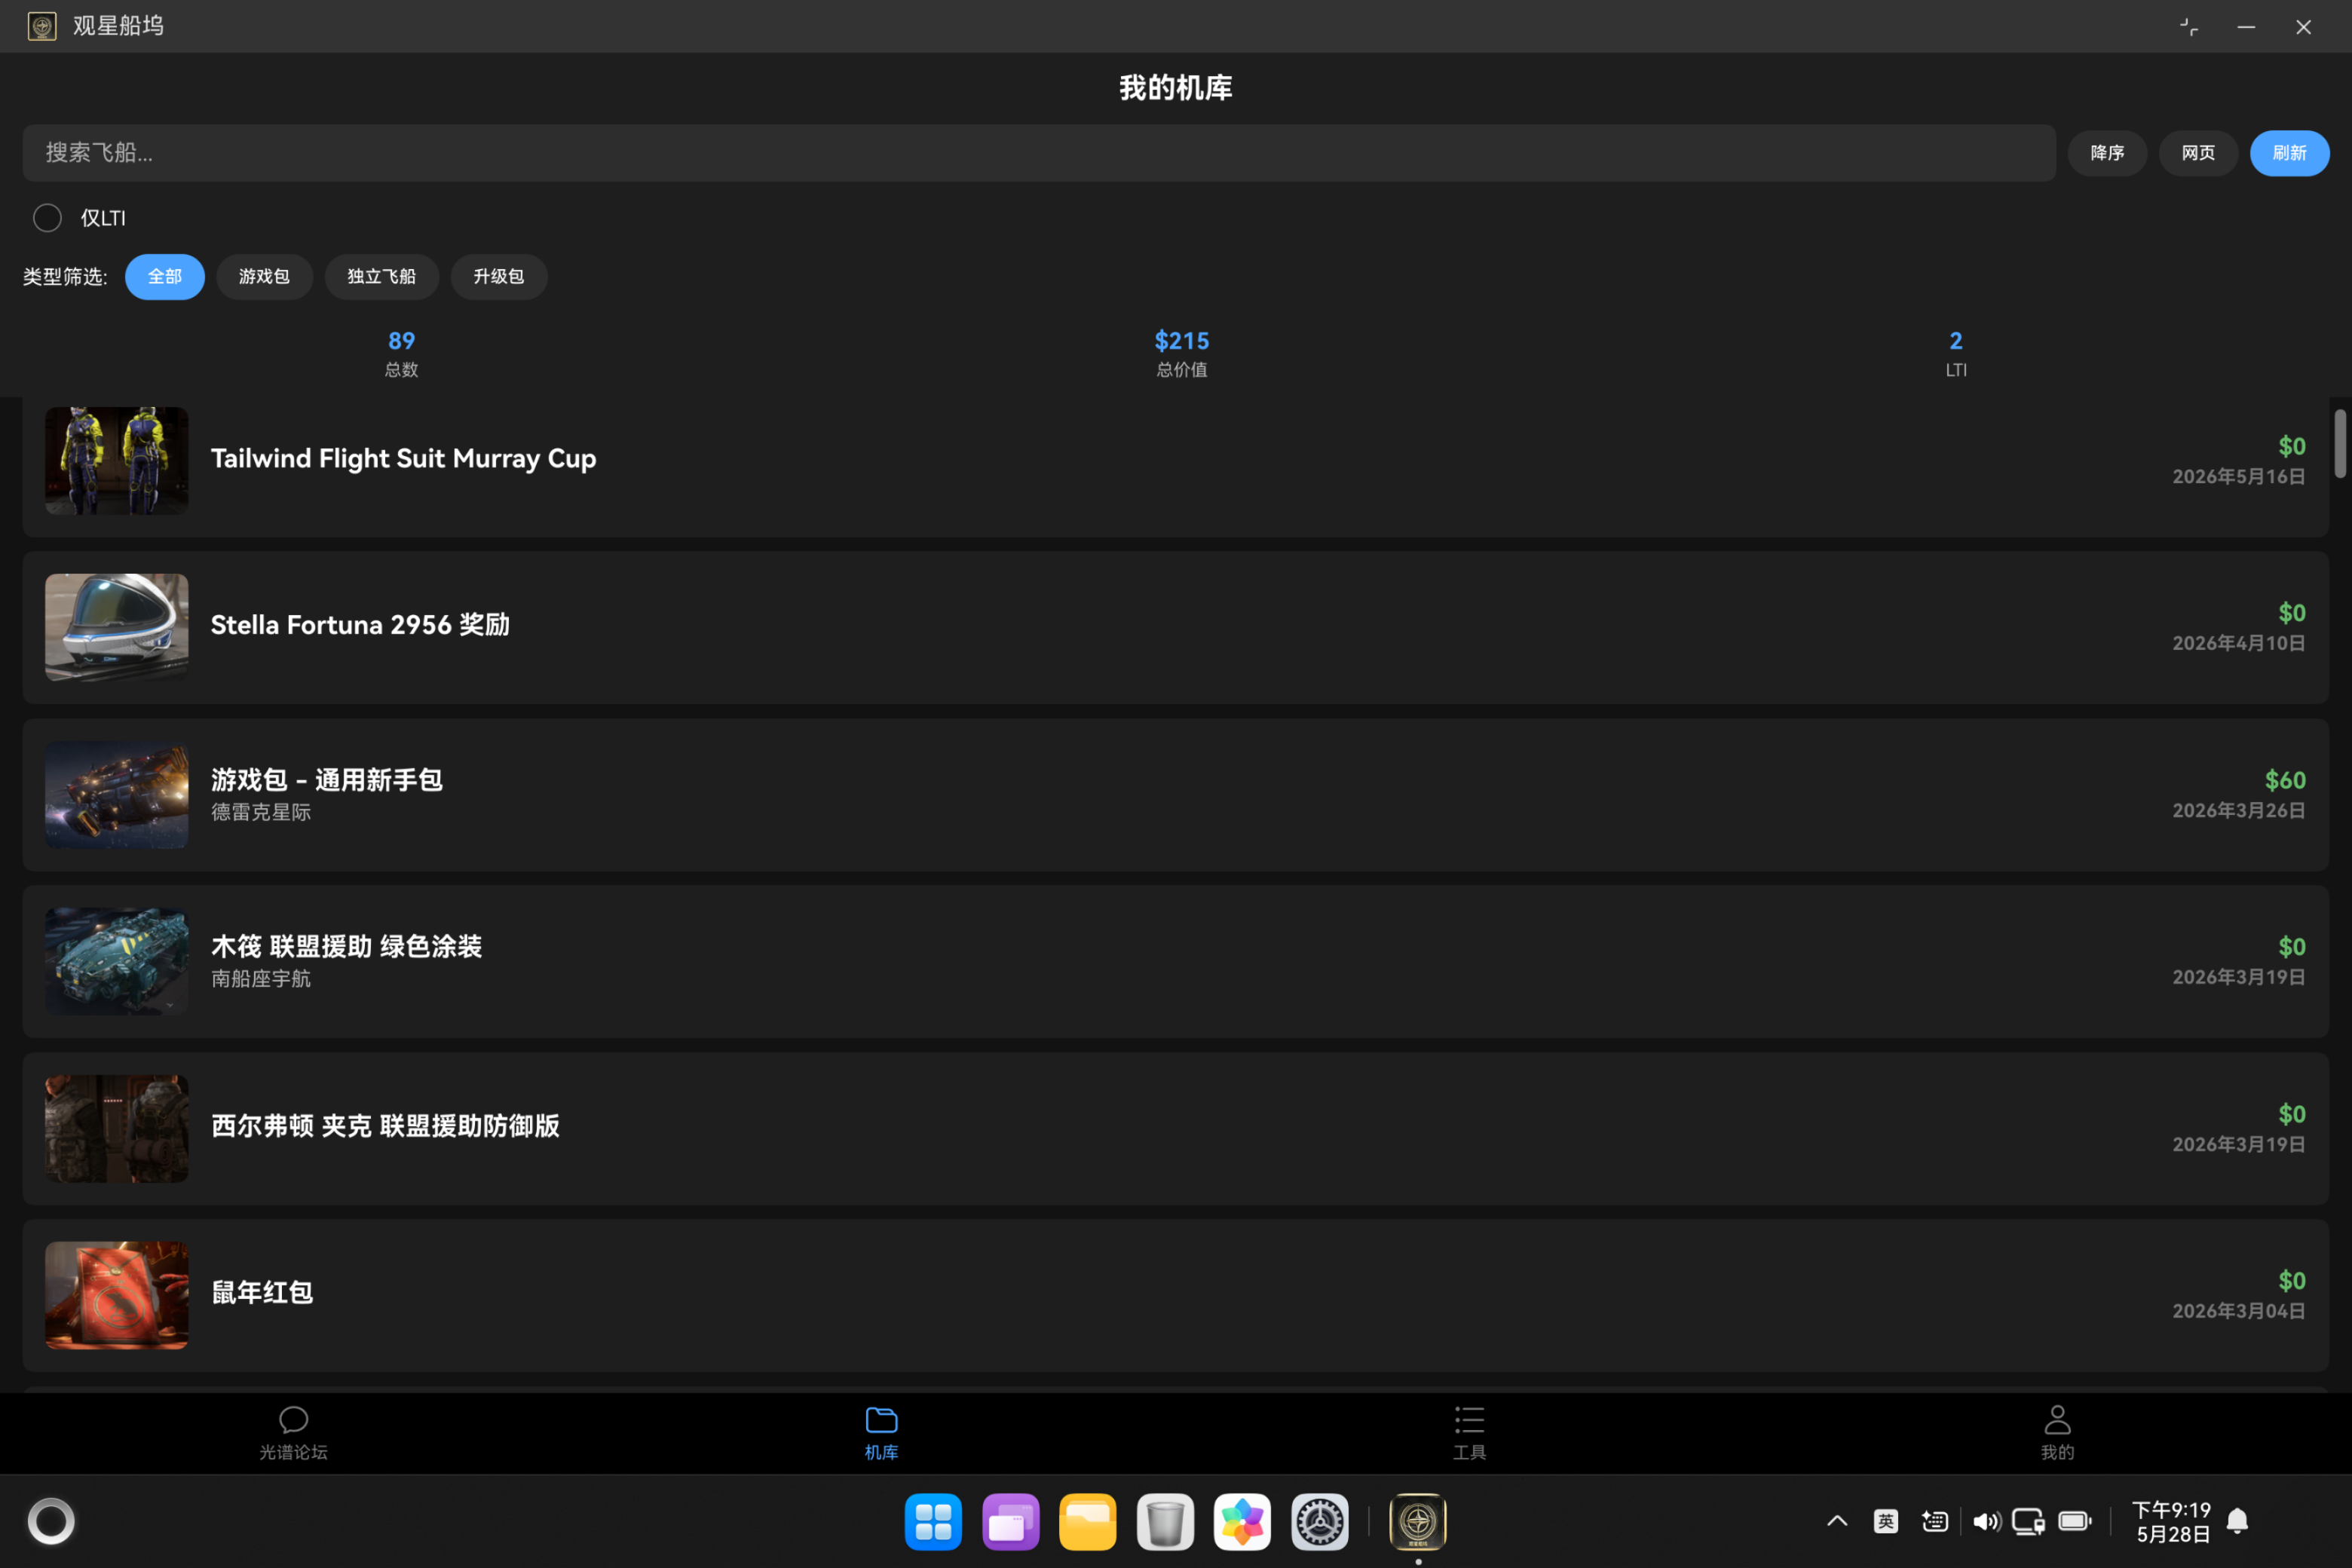Click the 南船座宇航 manufacturer label

click(261, 979)
